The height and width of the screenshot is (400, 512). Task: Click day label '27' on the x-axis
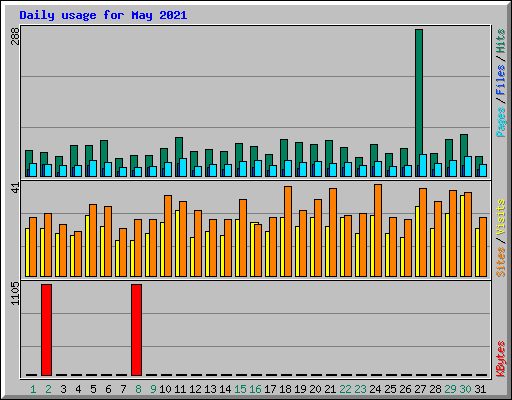(420, 389)
